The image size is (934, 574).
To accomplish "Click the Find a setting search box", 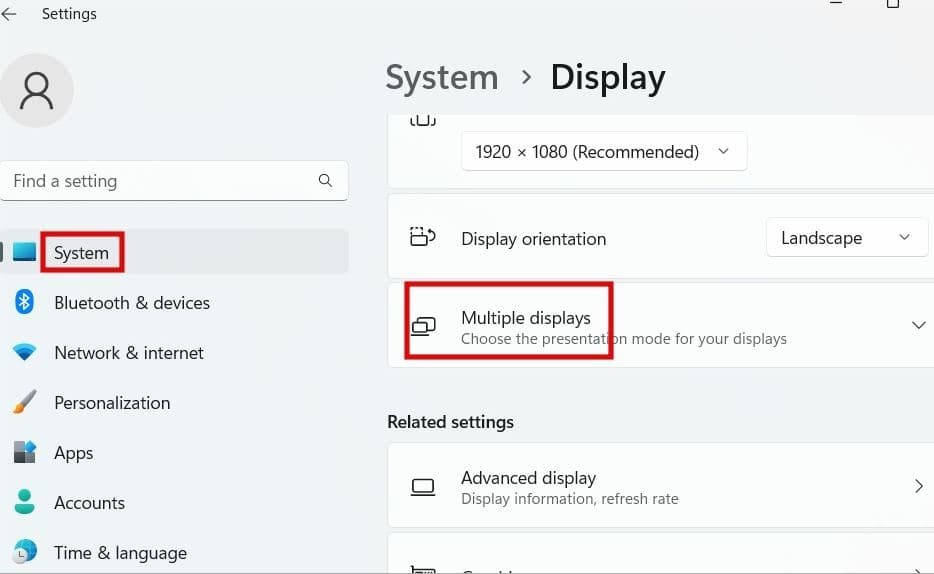I will (174, 180).
